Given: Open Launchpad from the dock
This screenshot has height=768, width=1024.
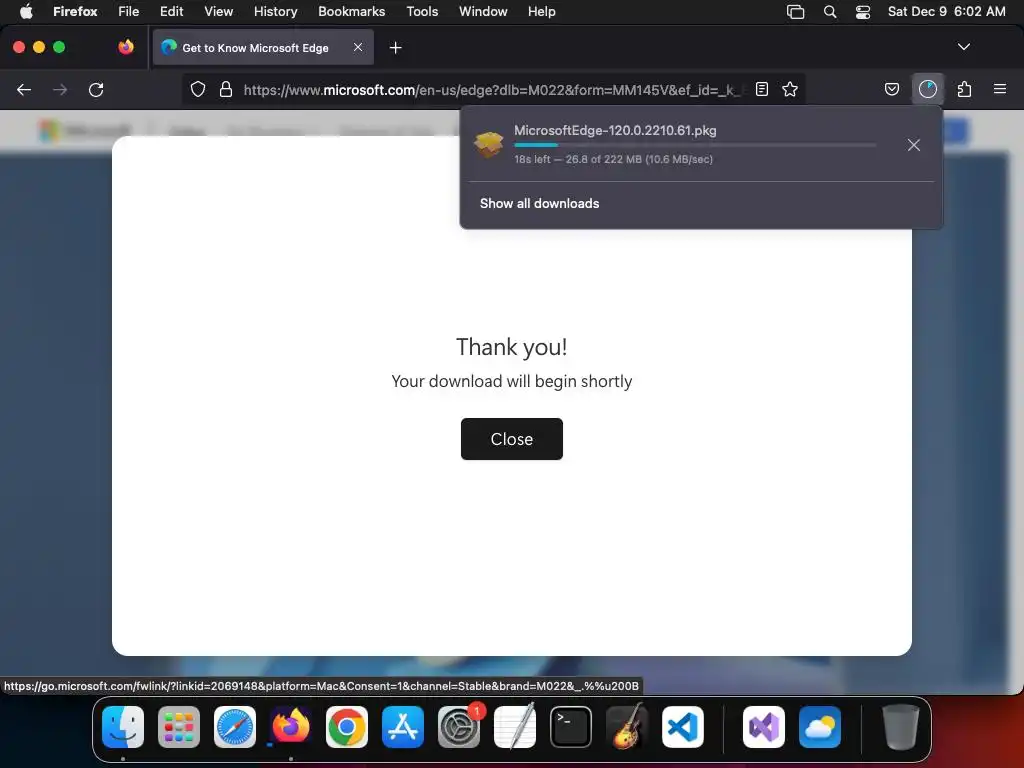Looking at the screenshot, I should [x=179, y=727].
